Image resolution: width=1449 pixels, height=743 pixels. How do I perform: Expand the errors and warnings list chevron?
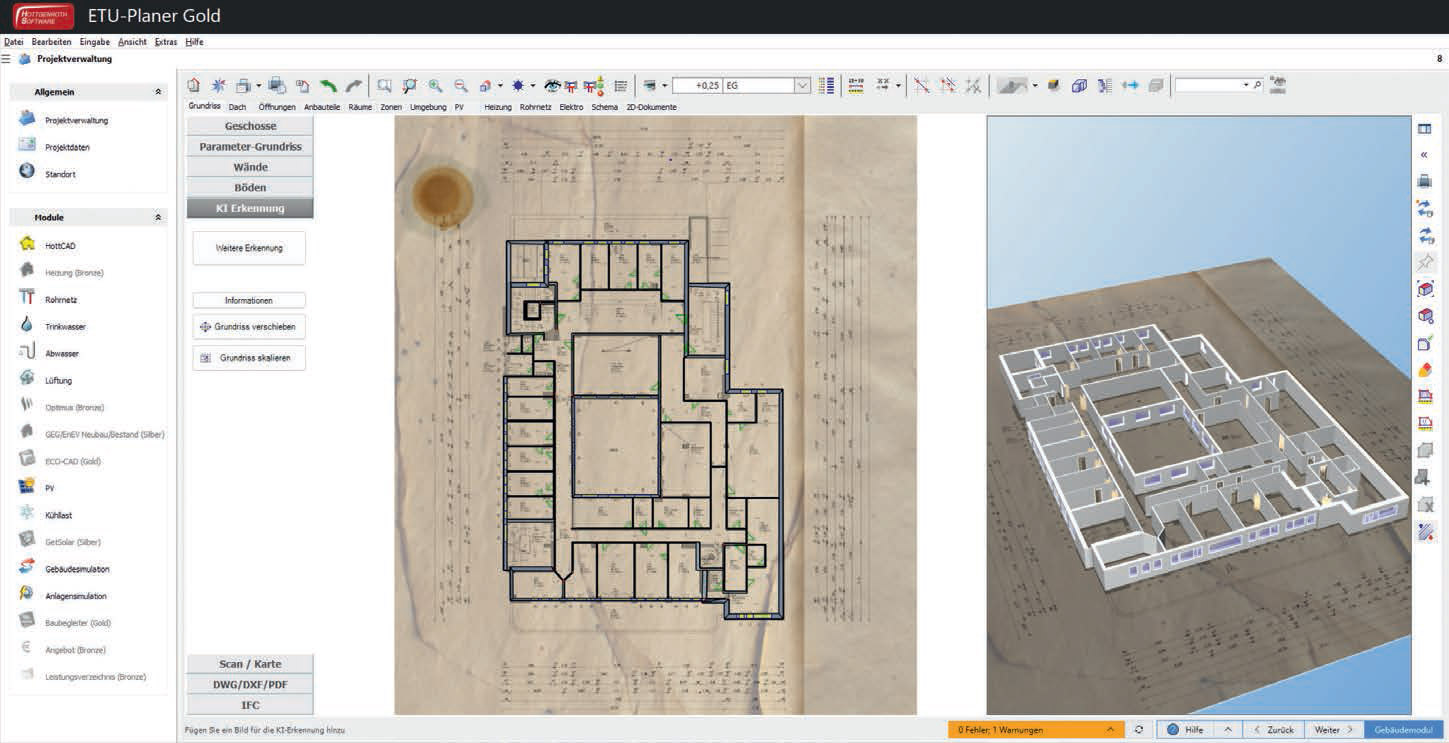coord(1110,730)
